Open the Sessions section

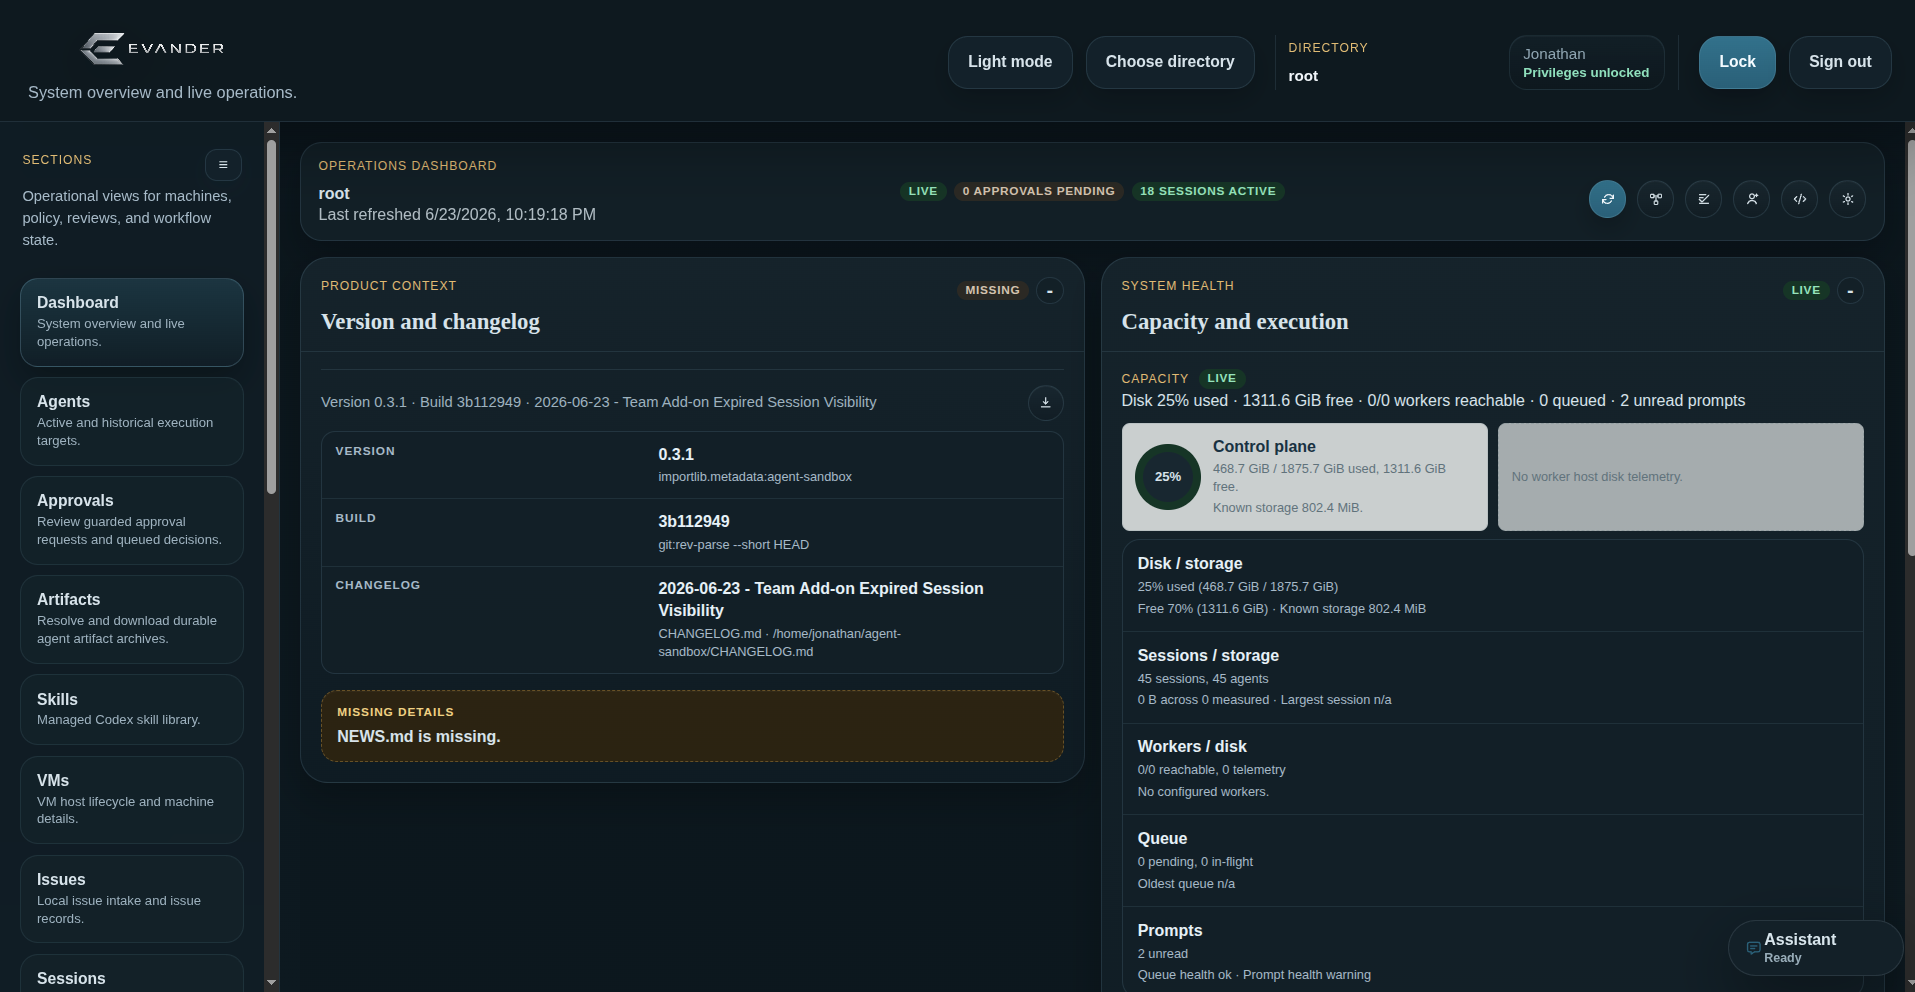(x=132, y=974)
